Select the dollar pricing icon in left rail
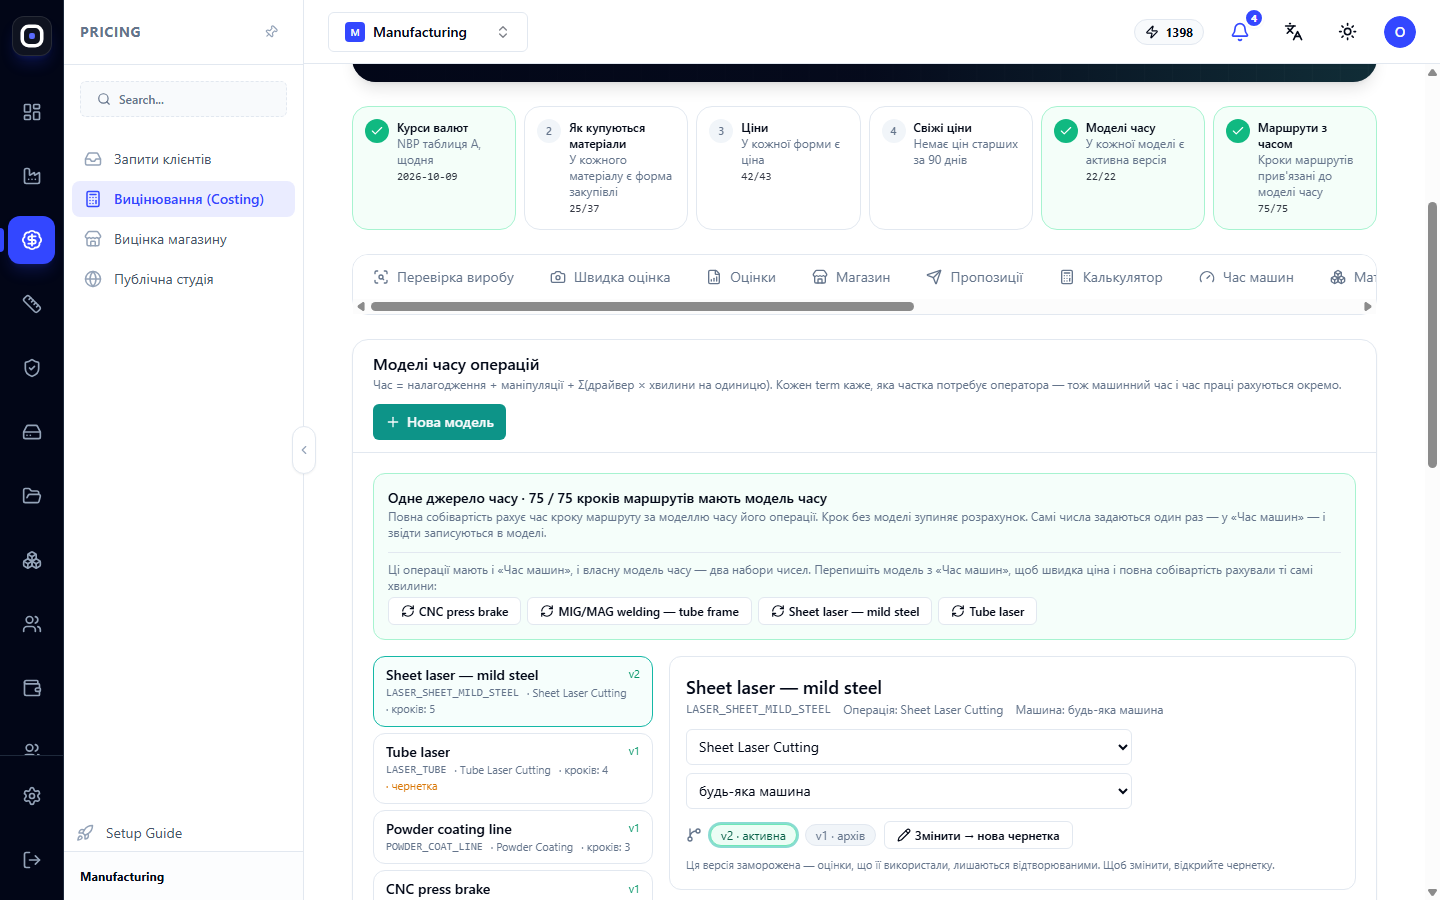The width and height of the screenshot is (1440, 900). (x=32, y=240)
